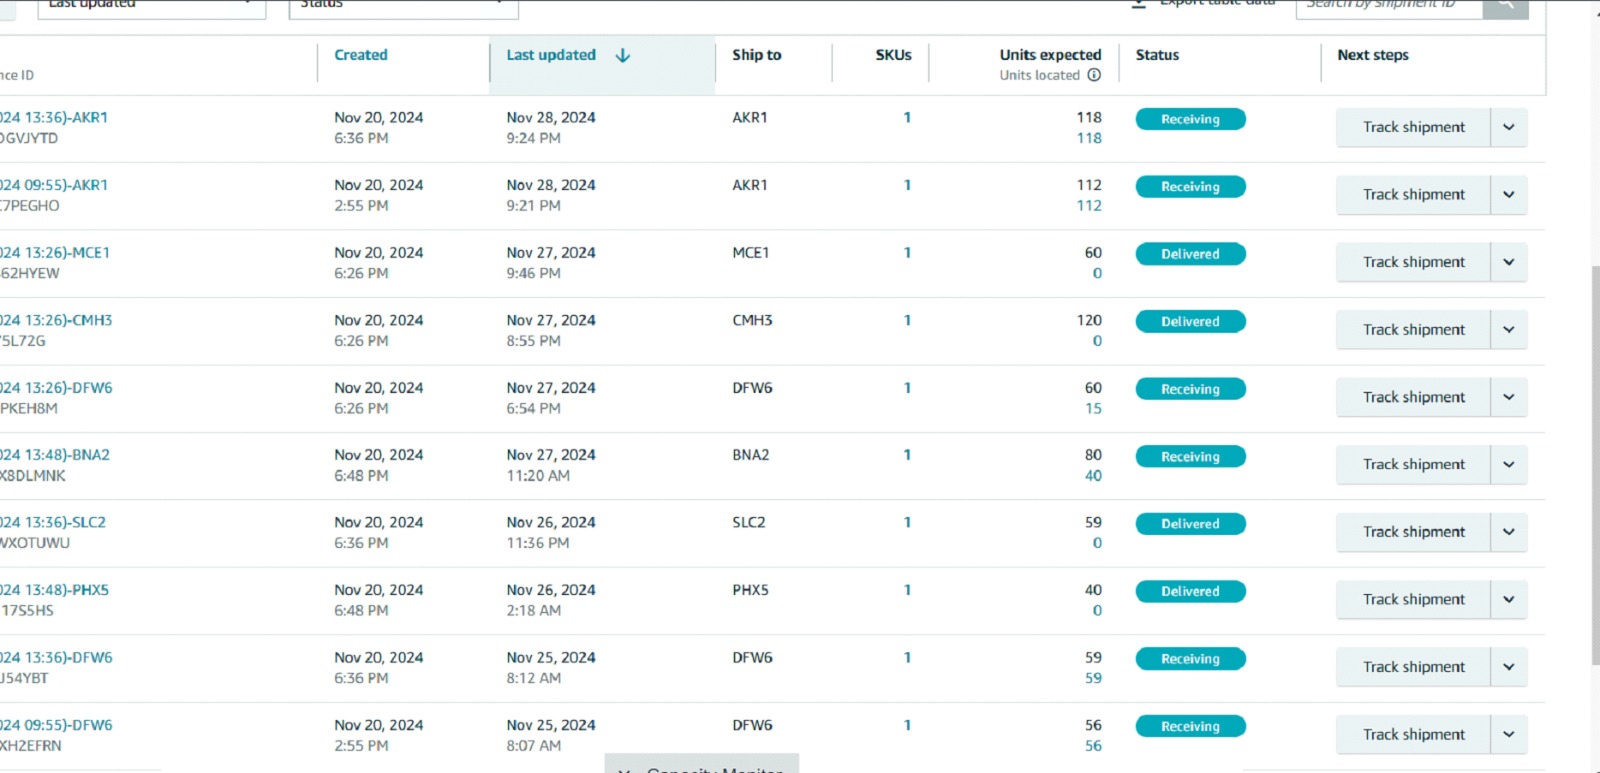
Task: Click Receiving status badge for BNA2 shipment
Action: [x=1190, y=456]
